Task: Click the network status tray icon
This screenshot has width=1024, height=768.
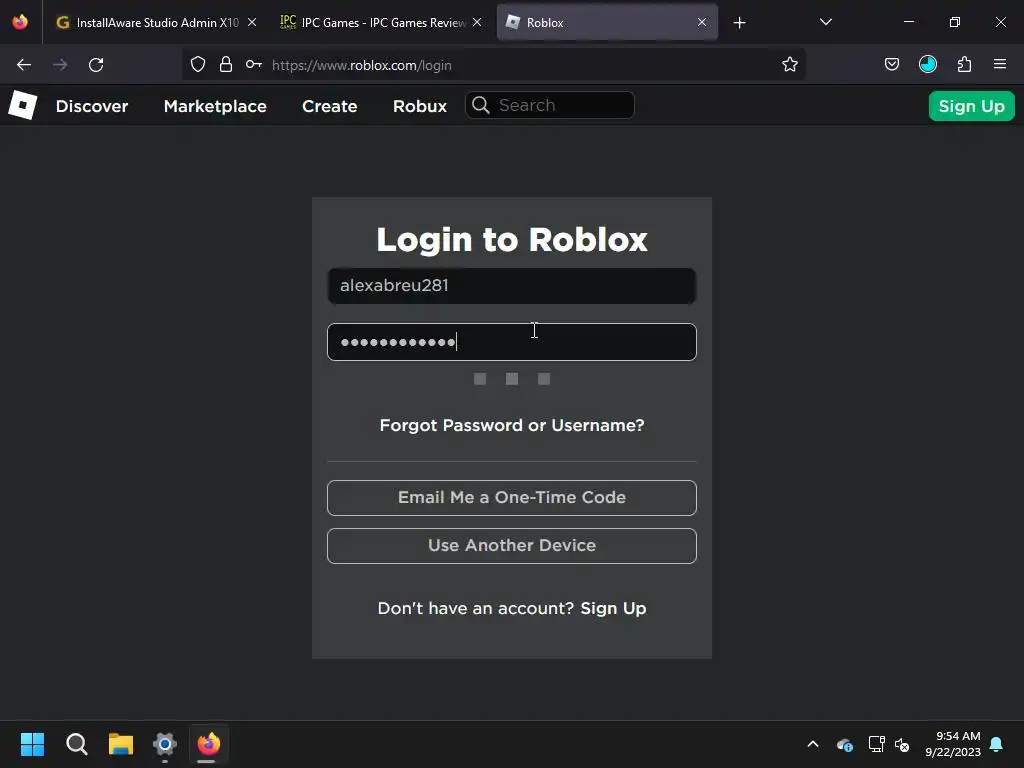Action: pyautogui.click(x=876, y=744)
